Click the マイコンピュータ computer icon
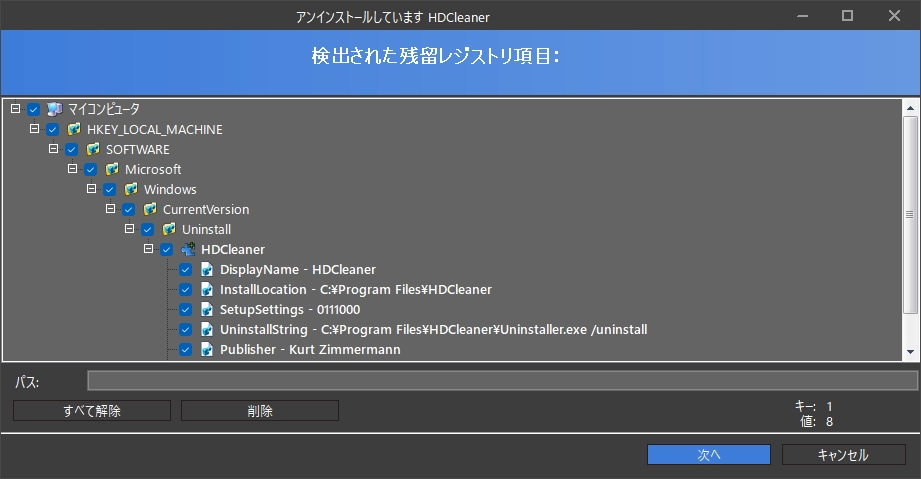921x479 pixels. 55,109
